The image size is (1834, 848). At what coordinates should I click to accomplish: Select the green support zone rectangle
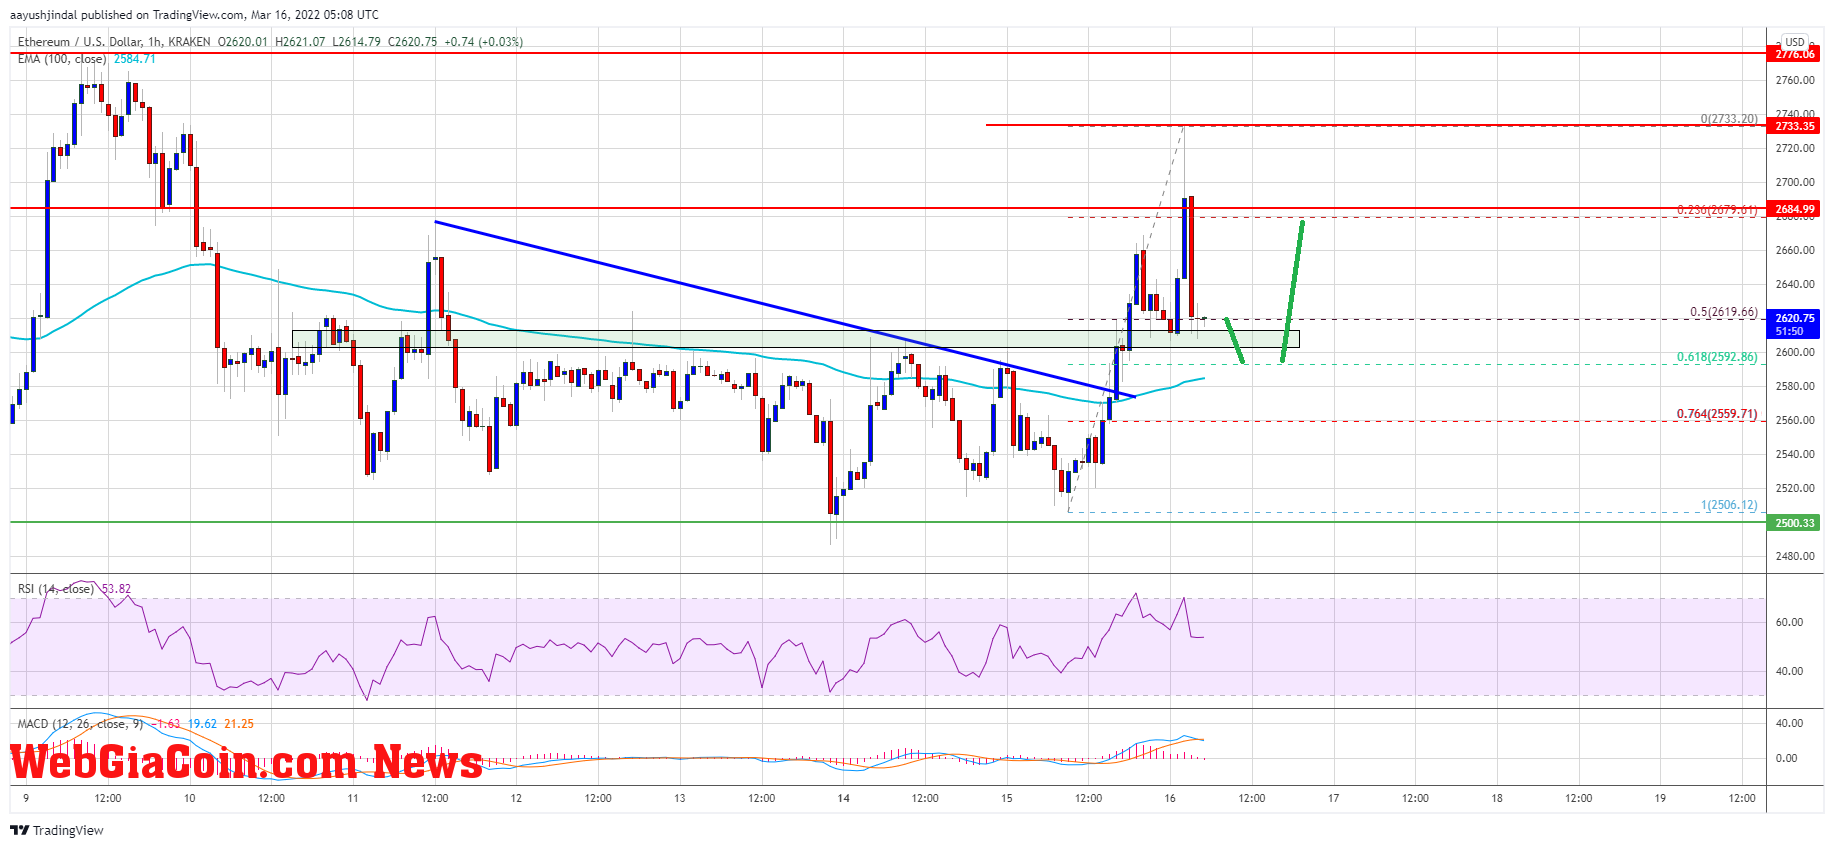coord(795,339)
